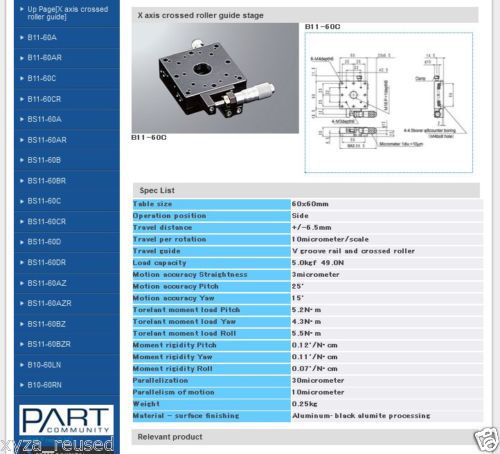Open Up Page X axis crossed roller guide link
This screenshot has height=454, width=500.
click(x=68, y=13)
